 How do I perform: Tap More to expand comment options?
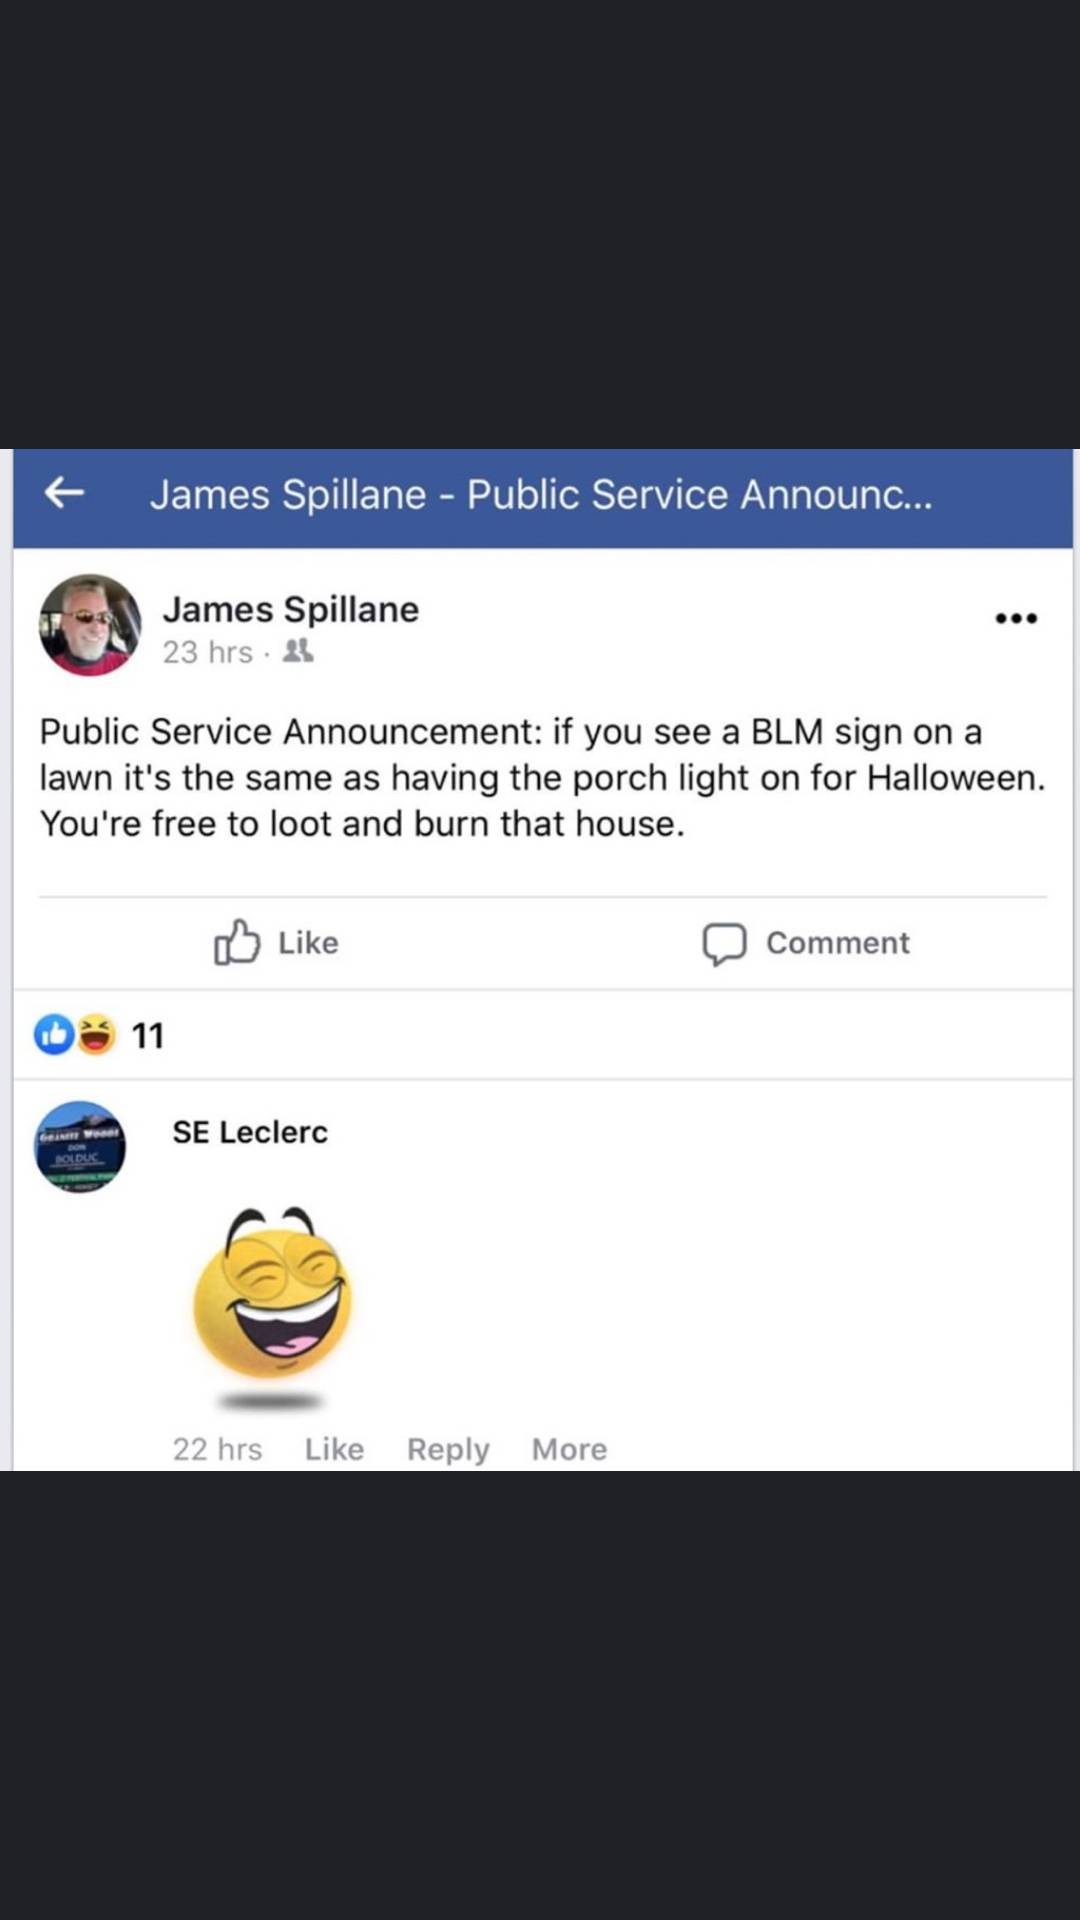[x=568, y=1449]
